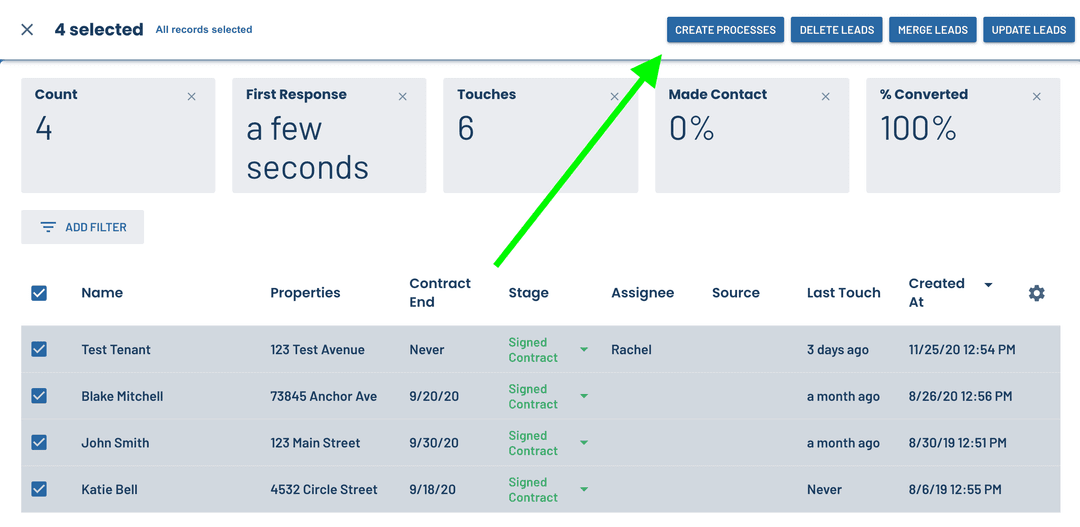1080x527 pixels.
Task: Open the Blake Mitchell lead record
Action: pyautogui.click(x=122, y=397)
